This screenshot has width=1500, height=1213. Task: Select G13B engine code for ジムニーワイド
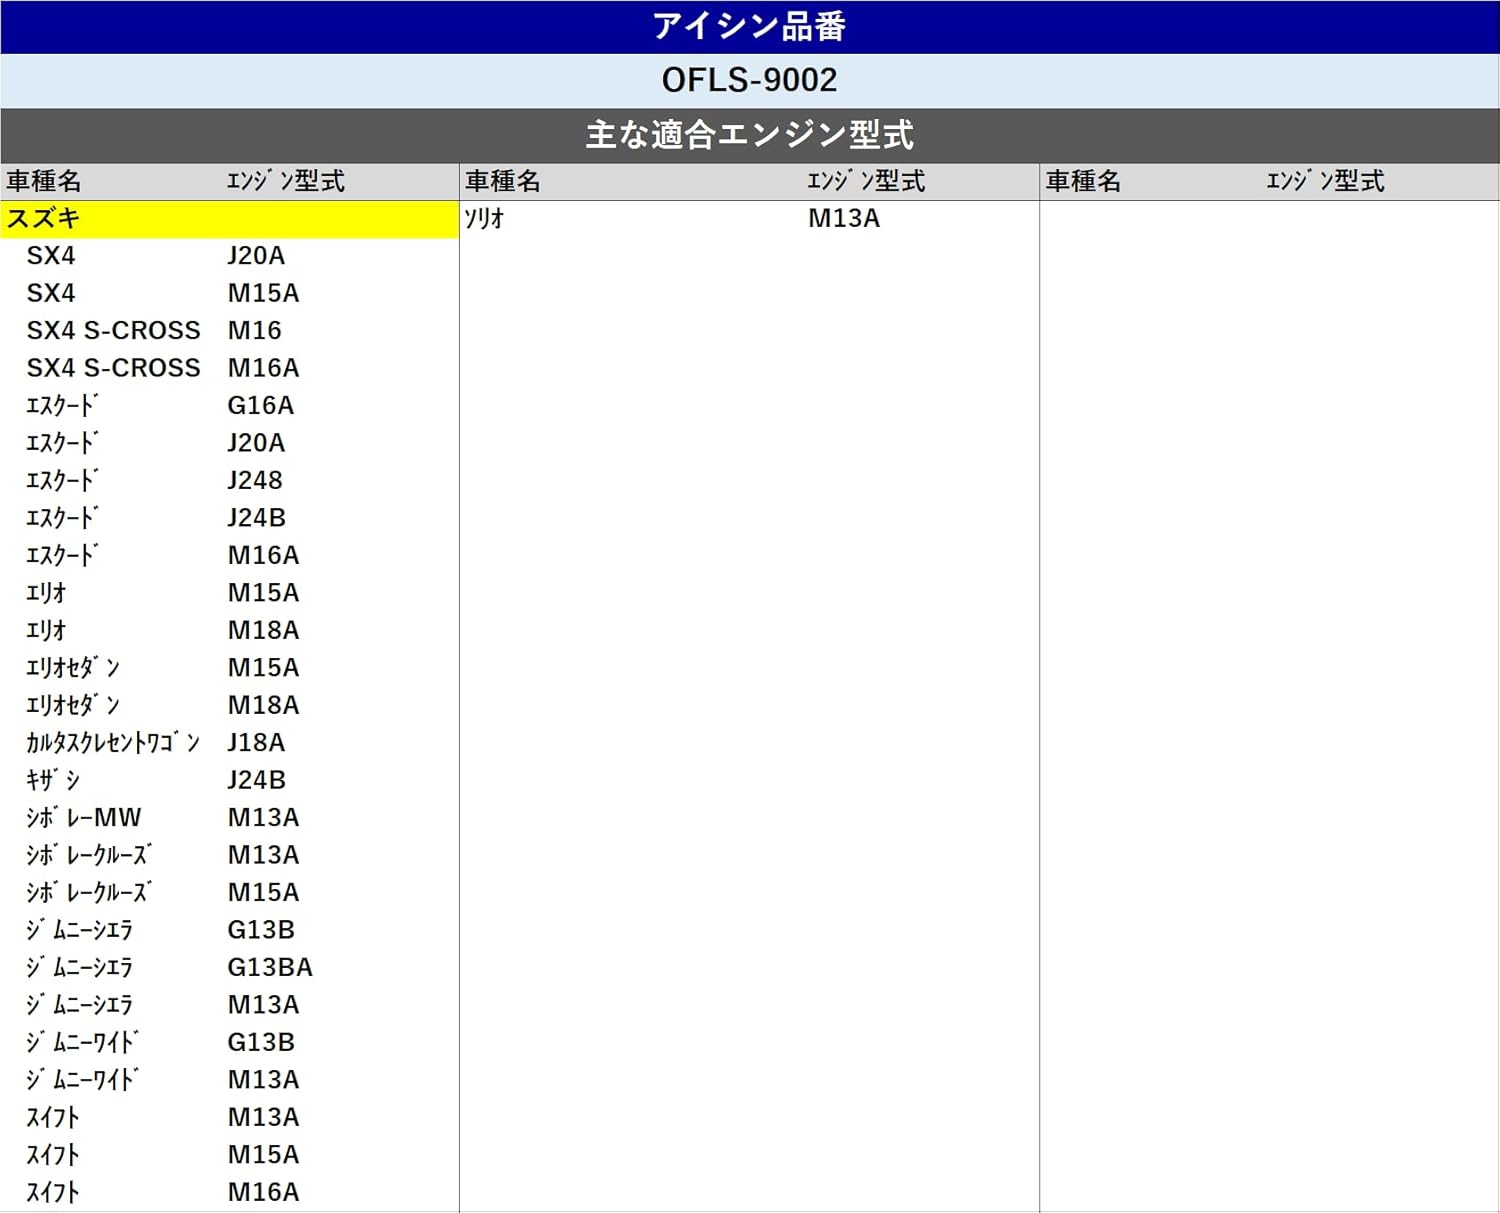(x=261, y=1042)
